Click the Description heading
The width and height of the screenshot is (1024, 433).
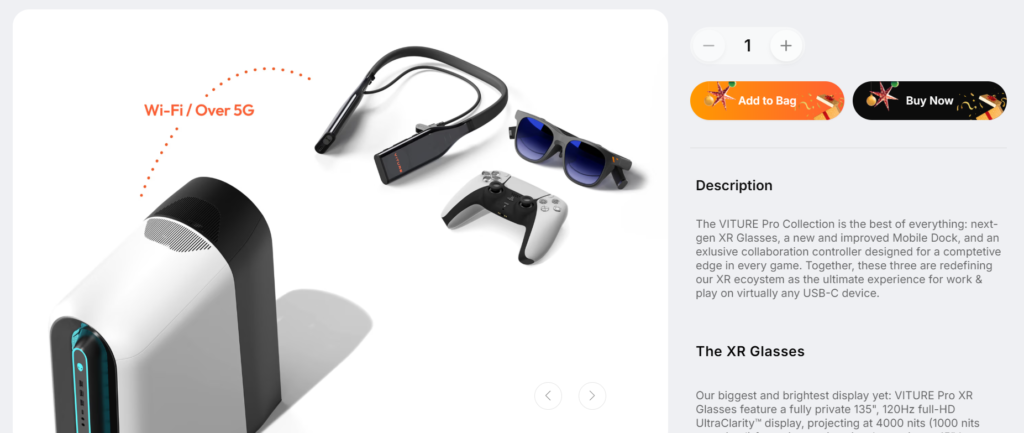coord(734,185)
